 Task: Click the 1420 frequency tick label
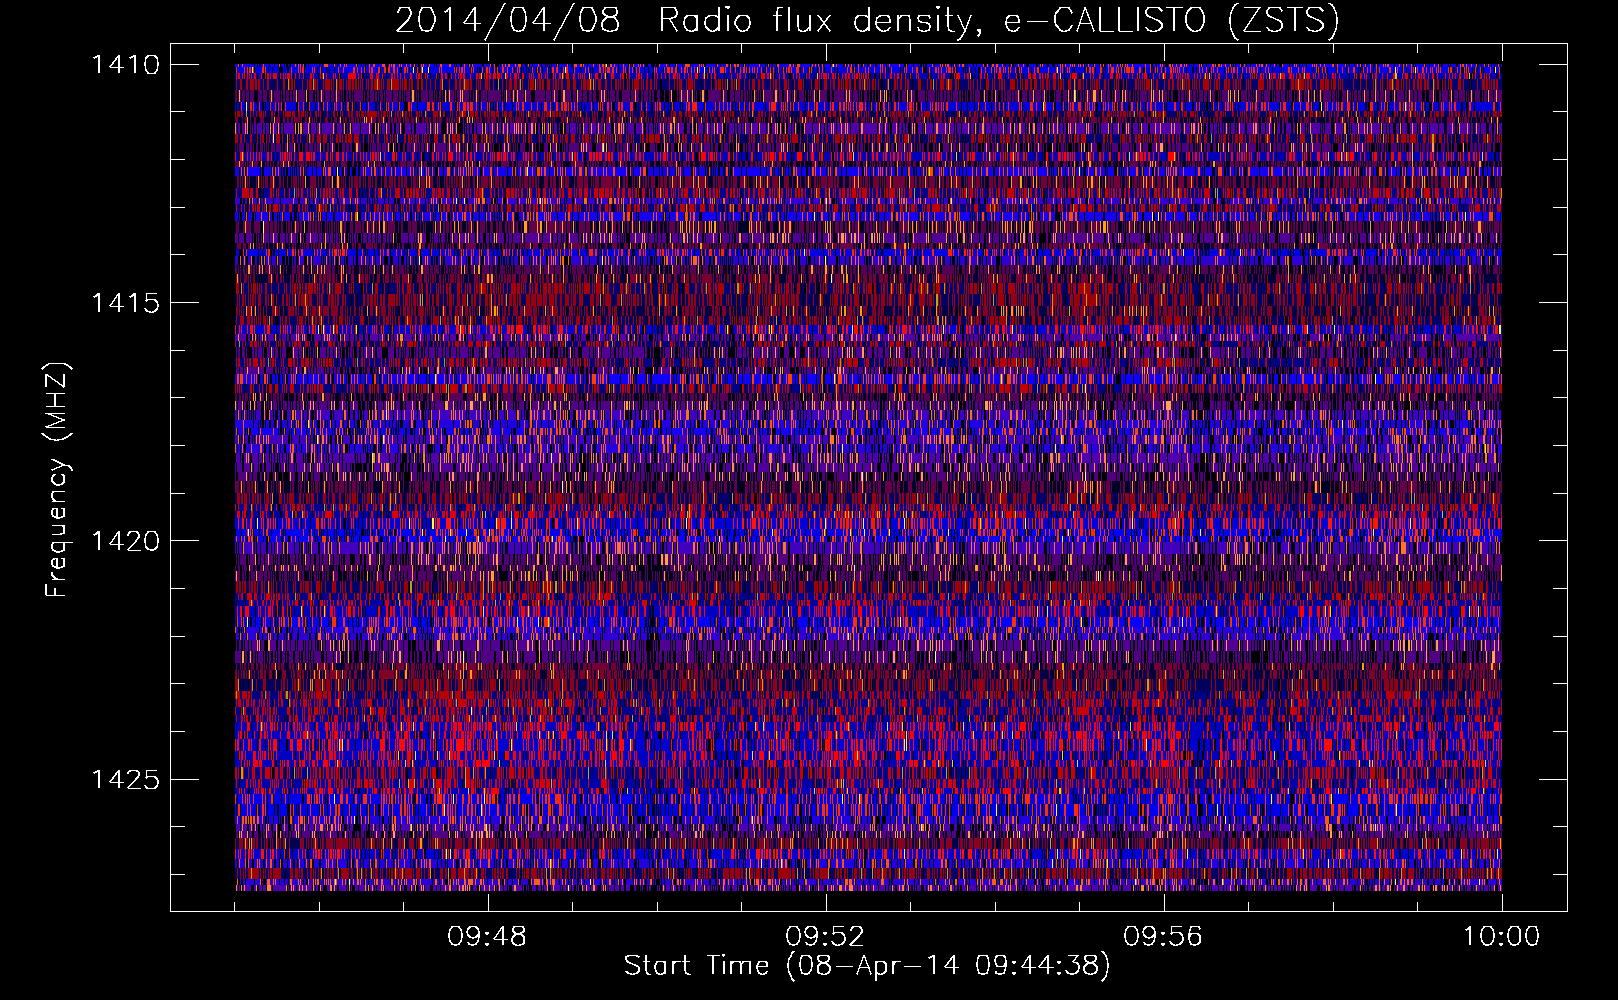[125, 541]
